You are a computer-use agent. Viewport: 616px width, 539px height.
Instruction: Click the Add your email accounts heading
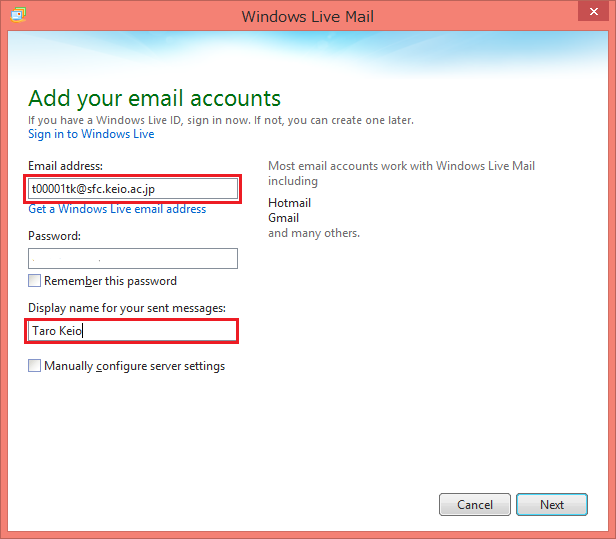pos(154,98)
